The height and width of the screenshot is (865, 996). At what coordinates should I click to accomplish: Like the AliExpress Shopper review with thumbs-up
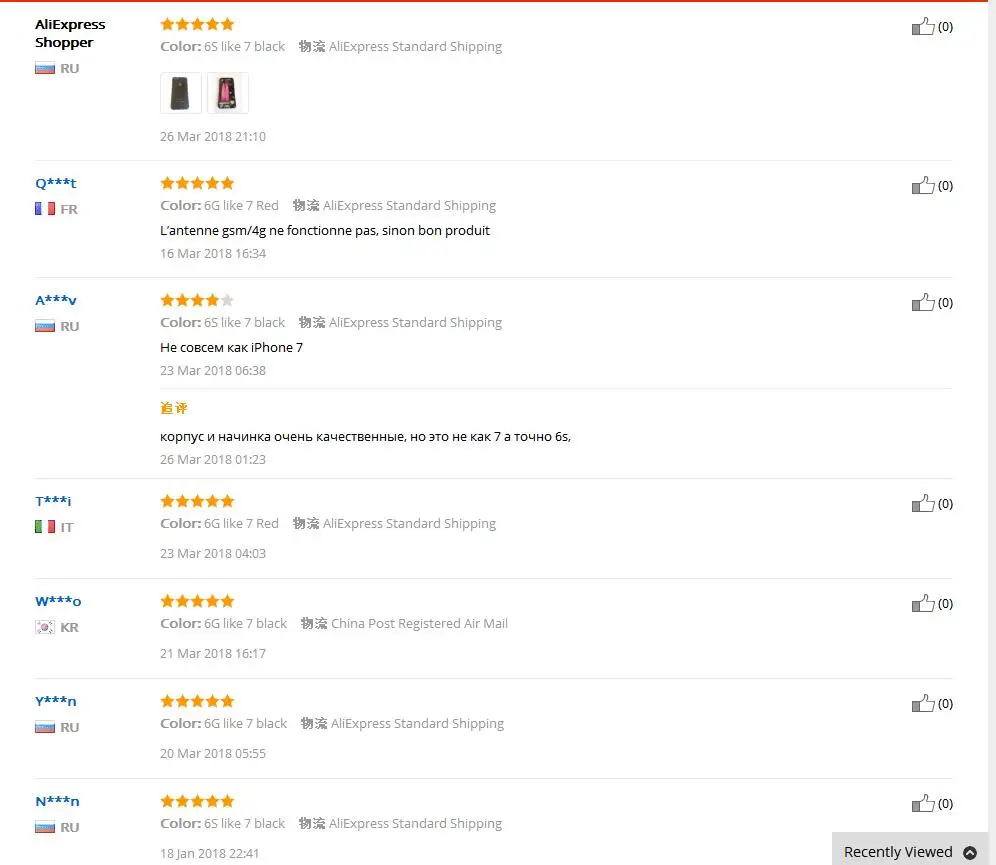click(923, 27)
